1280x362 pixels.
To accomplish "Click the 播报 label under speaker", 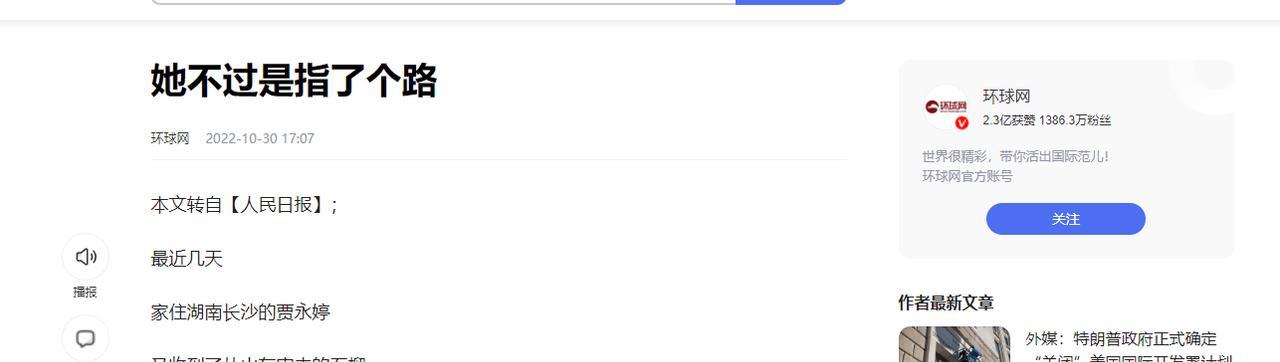I will (85, 292).
